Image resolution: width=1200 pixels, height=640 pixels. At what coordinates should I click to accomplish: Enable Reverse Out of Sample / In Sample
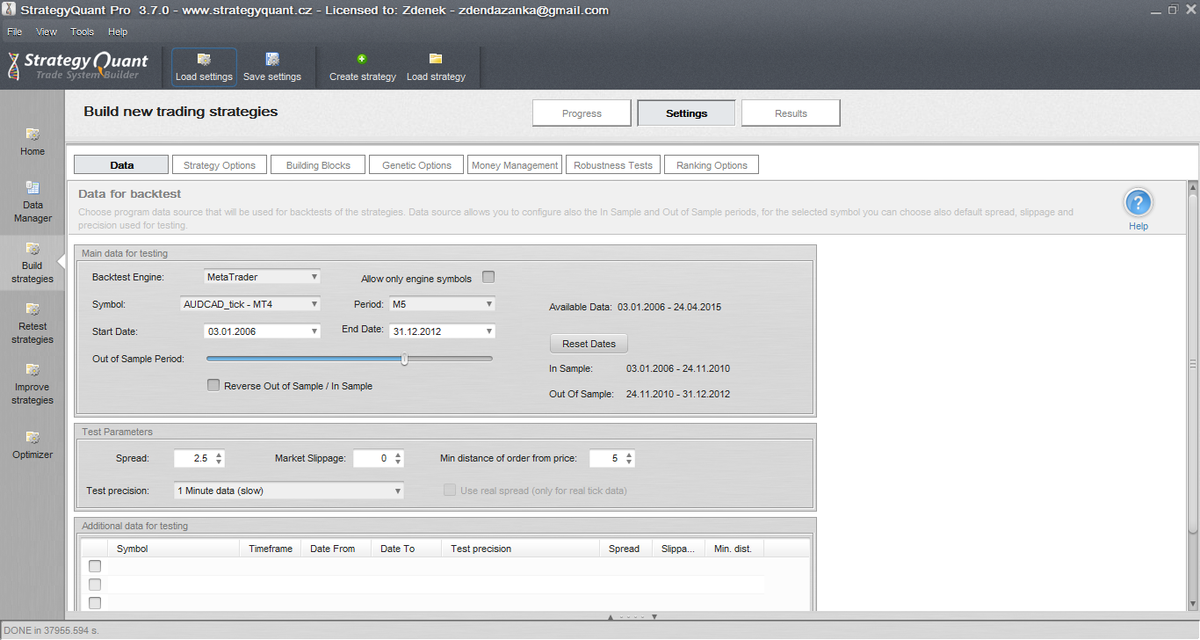[x=213, y=385]
